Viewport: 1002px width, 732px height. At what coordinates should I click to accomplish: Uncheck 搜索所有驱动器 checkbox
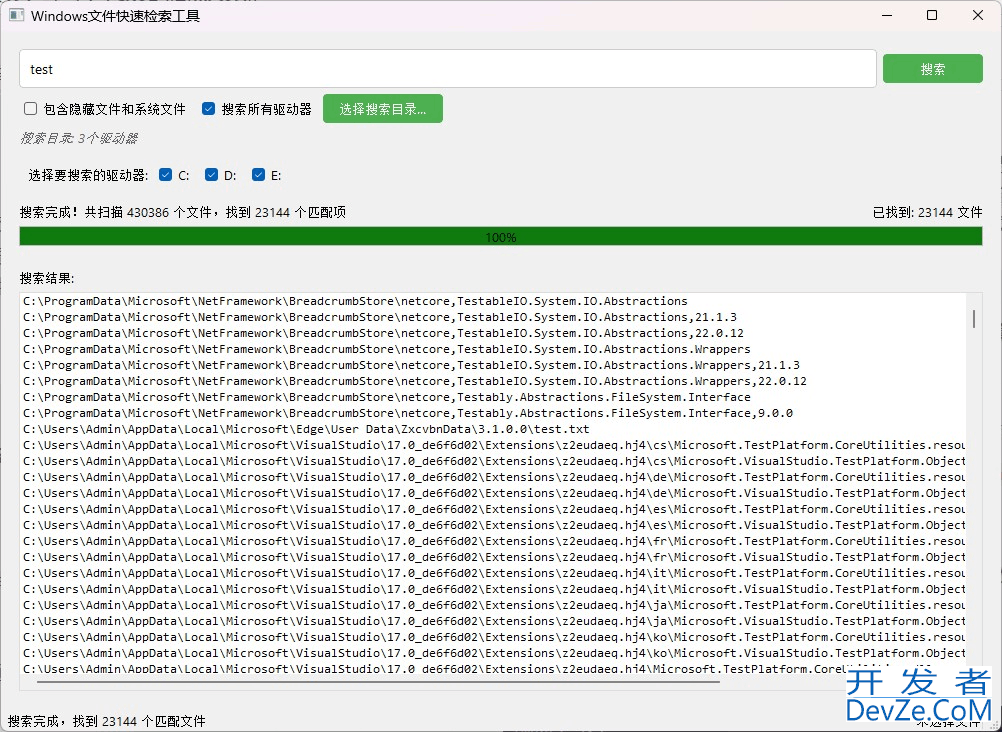[x=209, y=109]
